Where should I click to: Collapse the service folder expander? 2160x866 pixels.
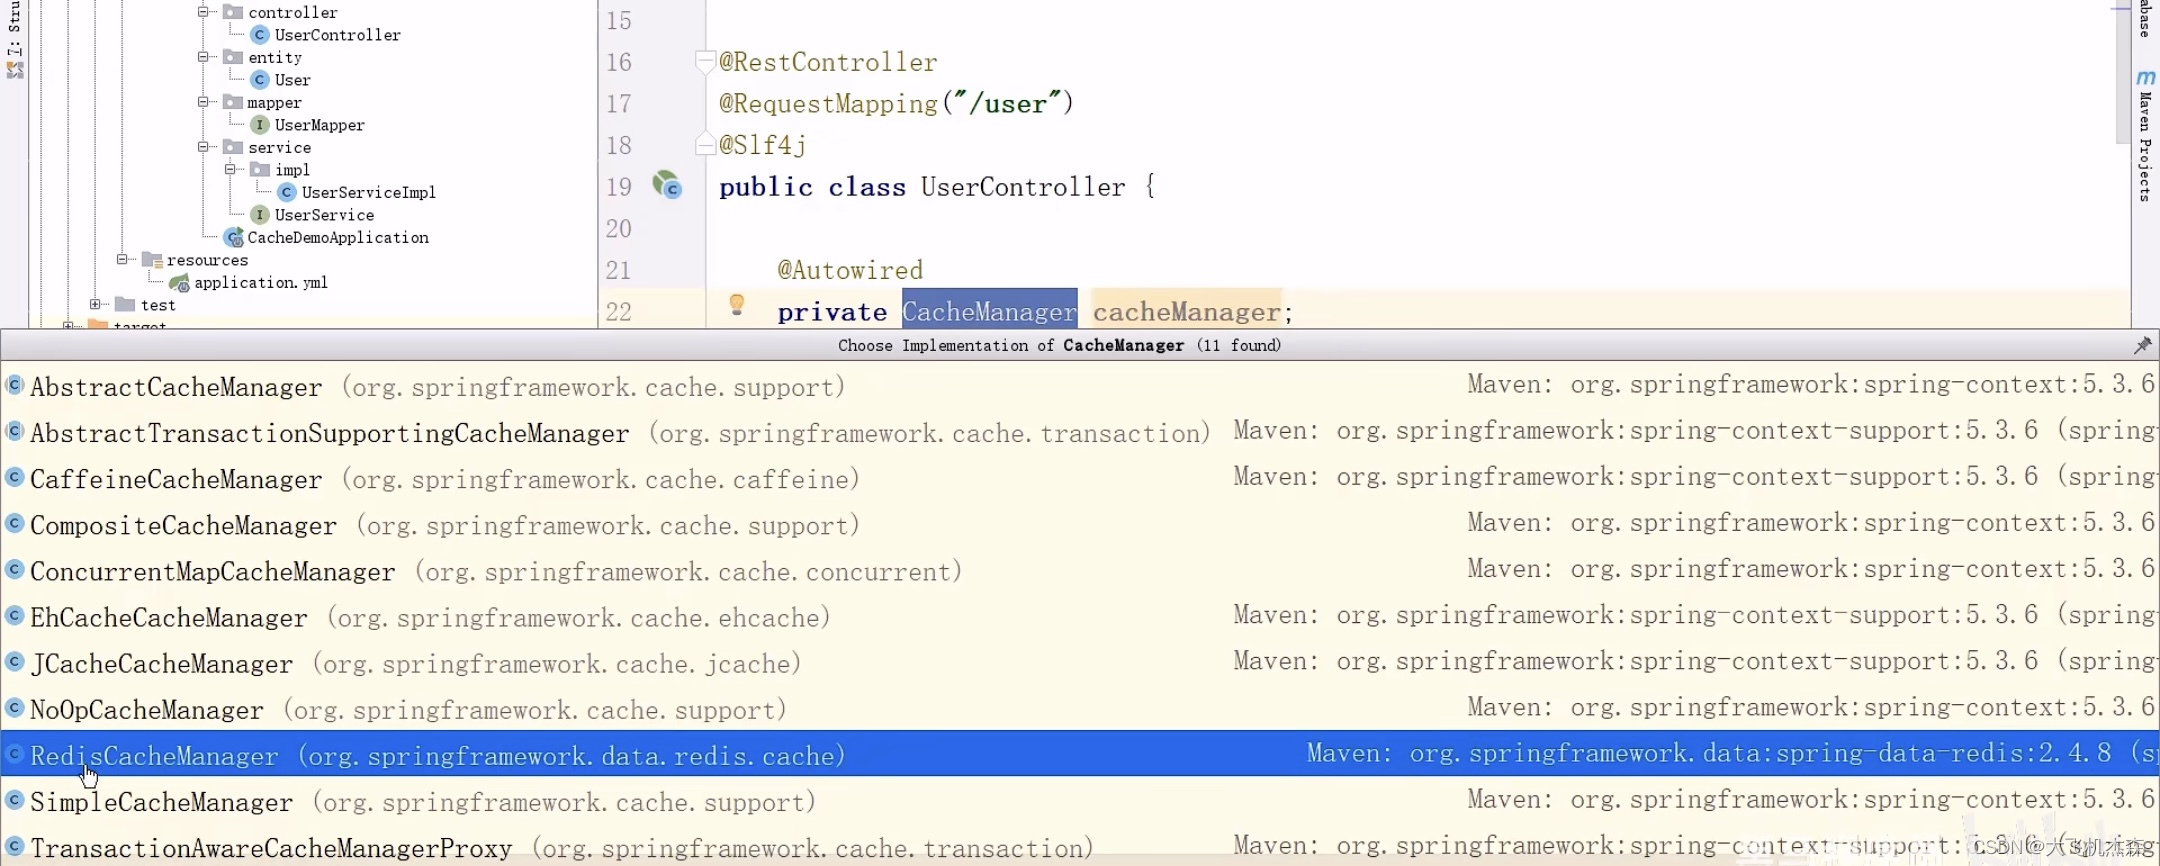203,147
